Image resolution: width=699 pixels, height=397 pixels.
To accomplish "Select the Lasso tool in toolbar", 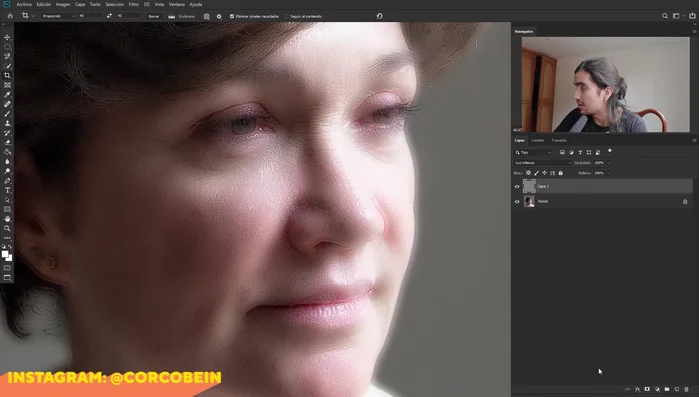I will (x=7, y=57).
